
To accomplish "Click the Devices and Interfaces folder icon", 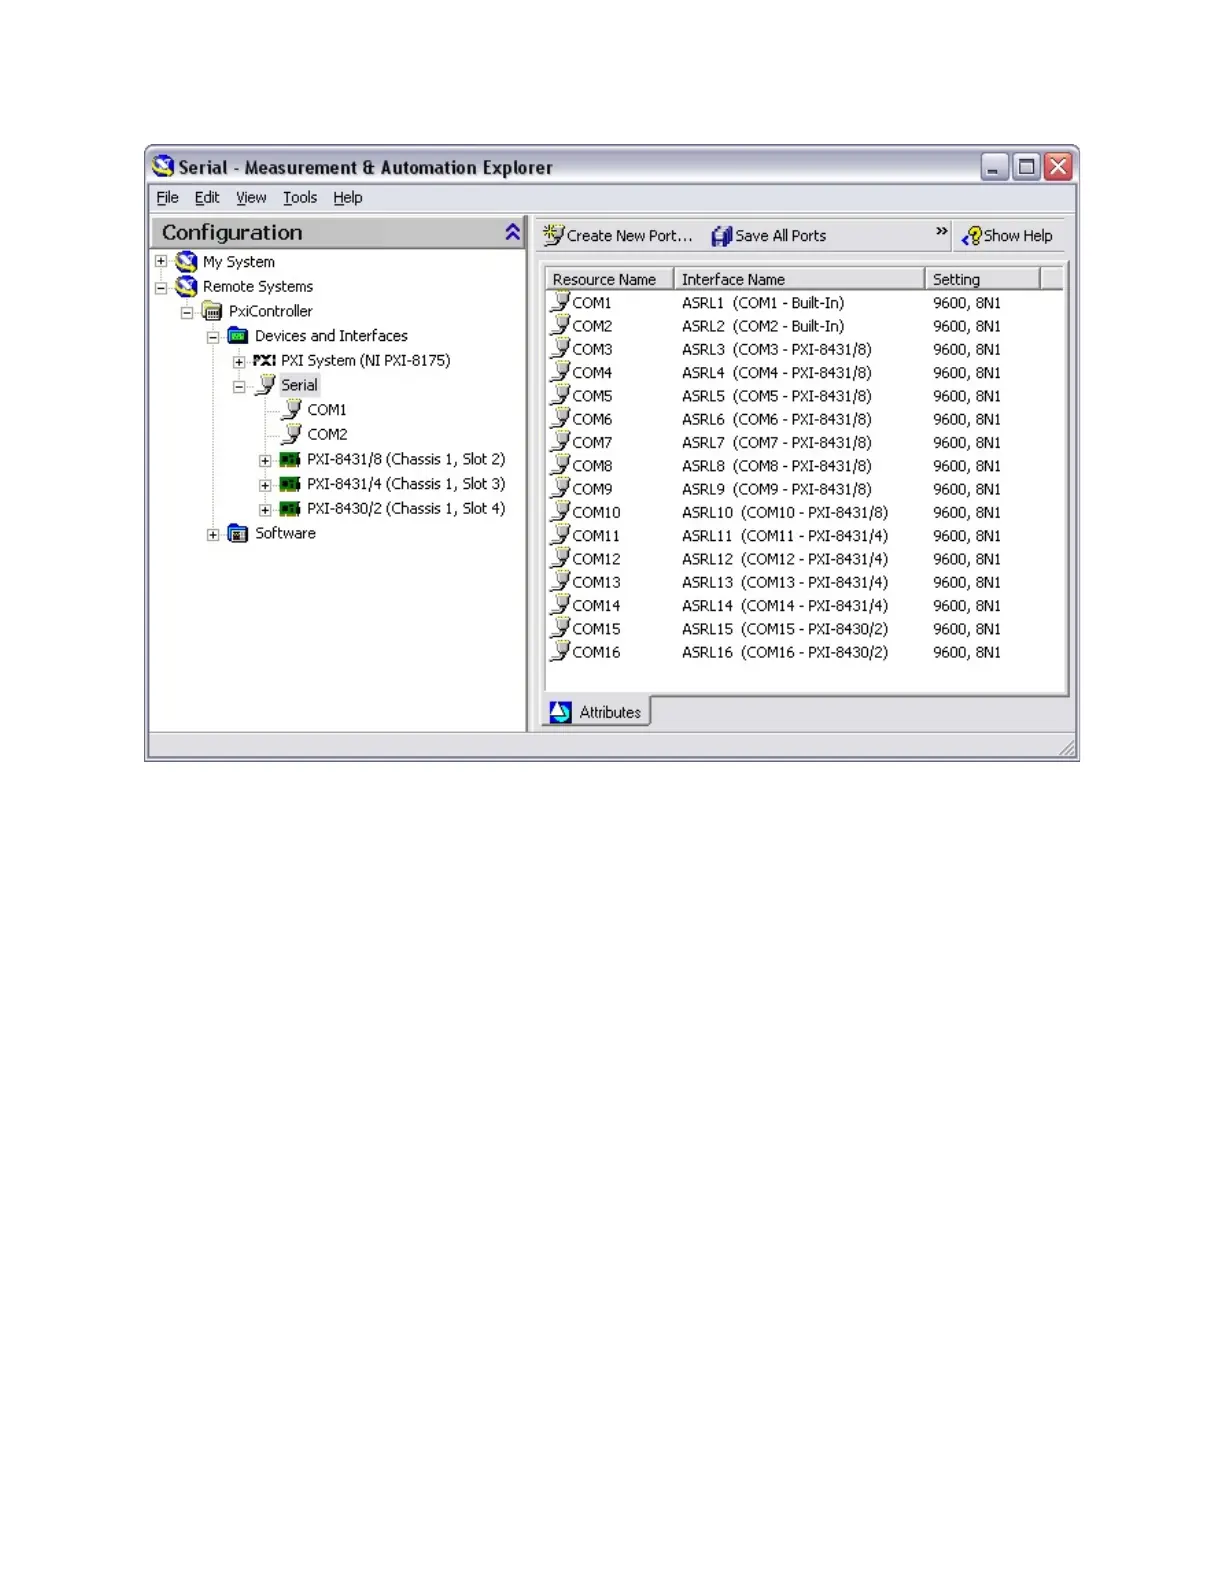I will 238,336.
